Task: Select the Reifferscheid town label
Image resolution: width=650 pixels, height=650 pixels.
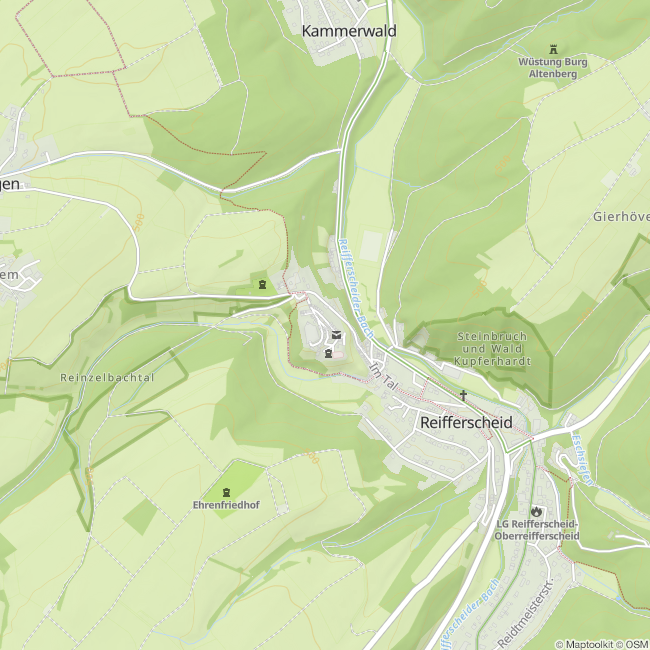Action: coord(466,422)
